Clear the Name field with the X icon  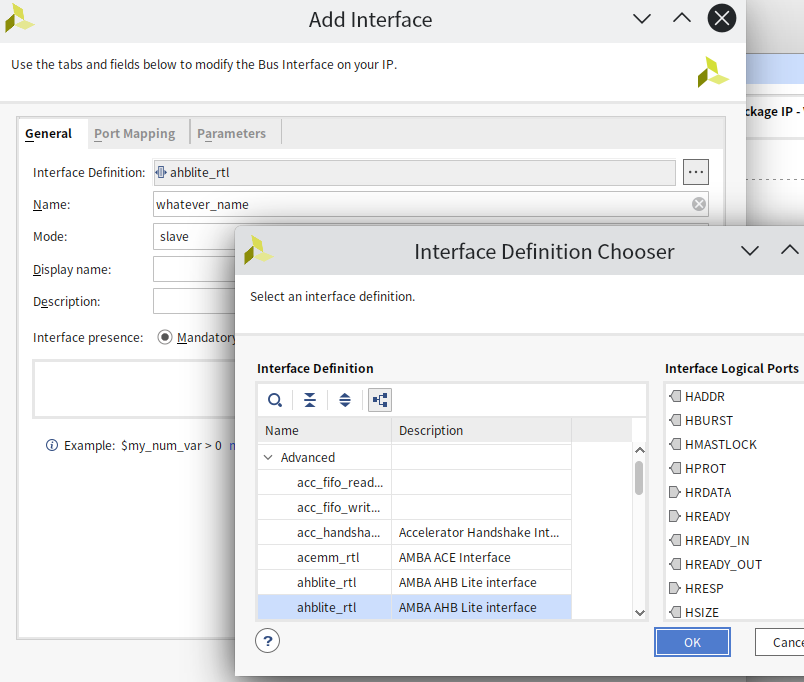699,204
